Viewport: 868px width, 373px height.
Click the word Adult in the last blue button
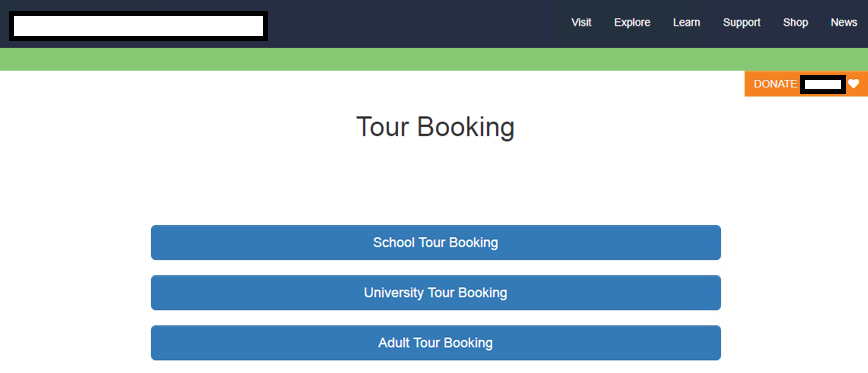pos(394,343)
